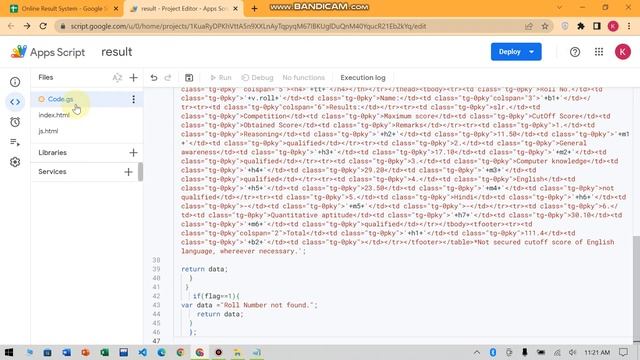
Task: Open the browser Extensions puzzle icon
Action: tap(580, 26)
